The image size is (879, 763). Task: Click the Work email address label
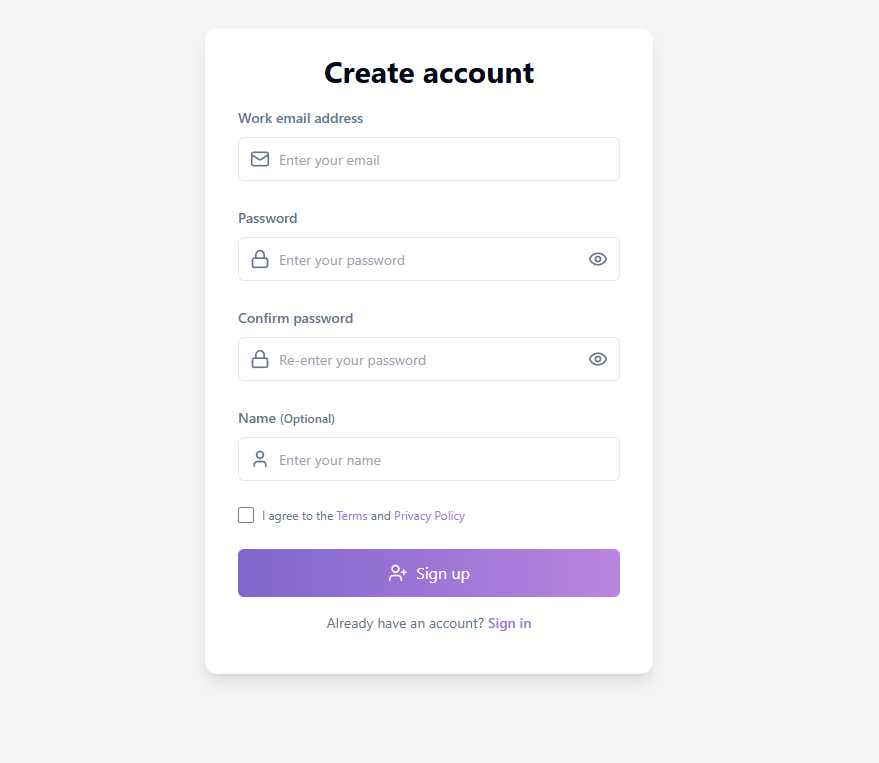(300, 118)
